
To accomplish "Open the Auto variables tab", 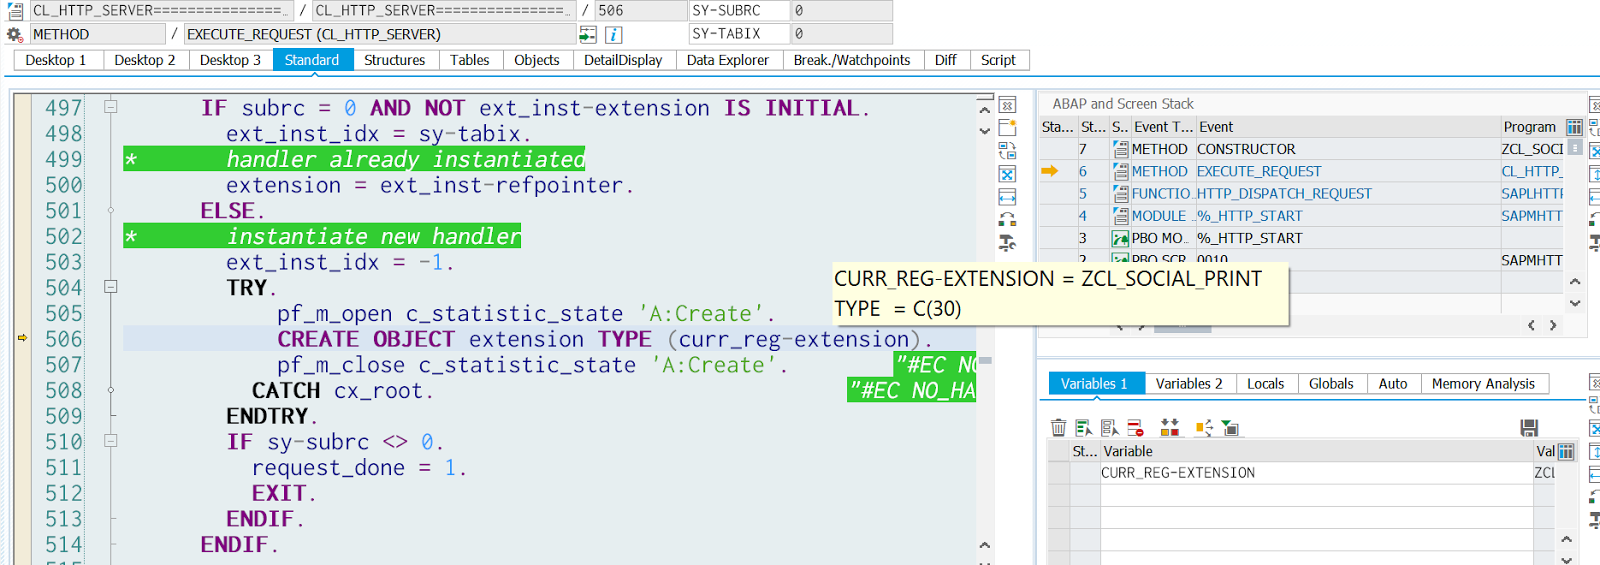I will click(x=1393, y=384).
